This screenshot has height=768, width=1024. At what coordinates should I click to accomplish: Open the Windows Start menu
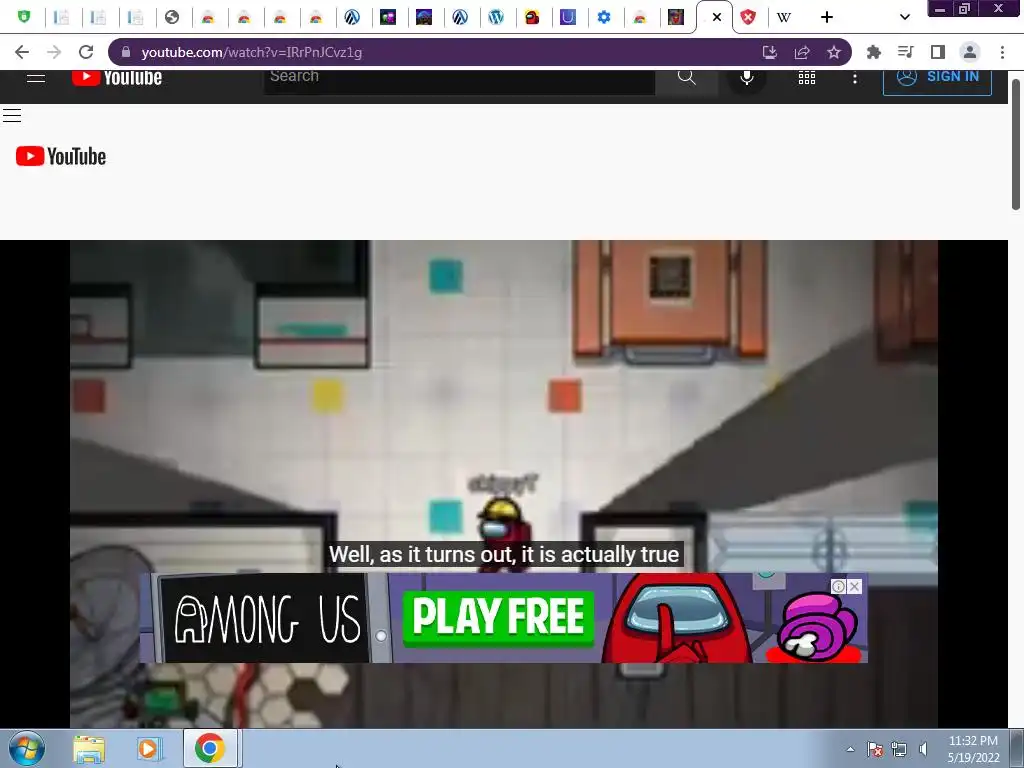27,748
